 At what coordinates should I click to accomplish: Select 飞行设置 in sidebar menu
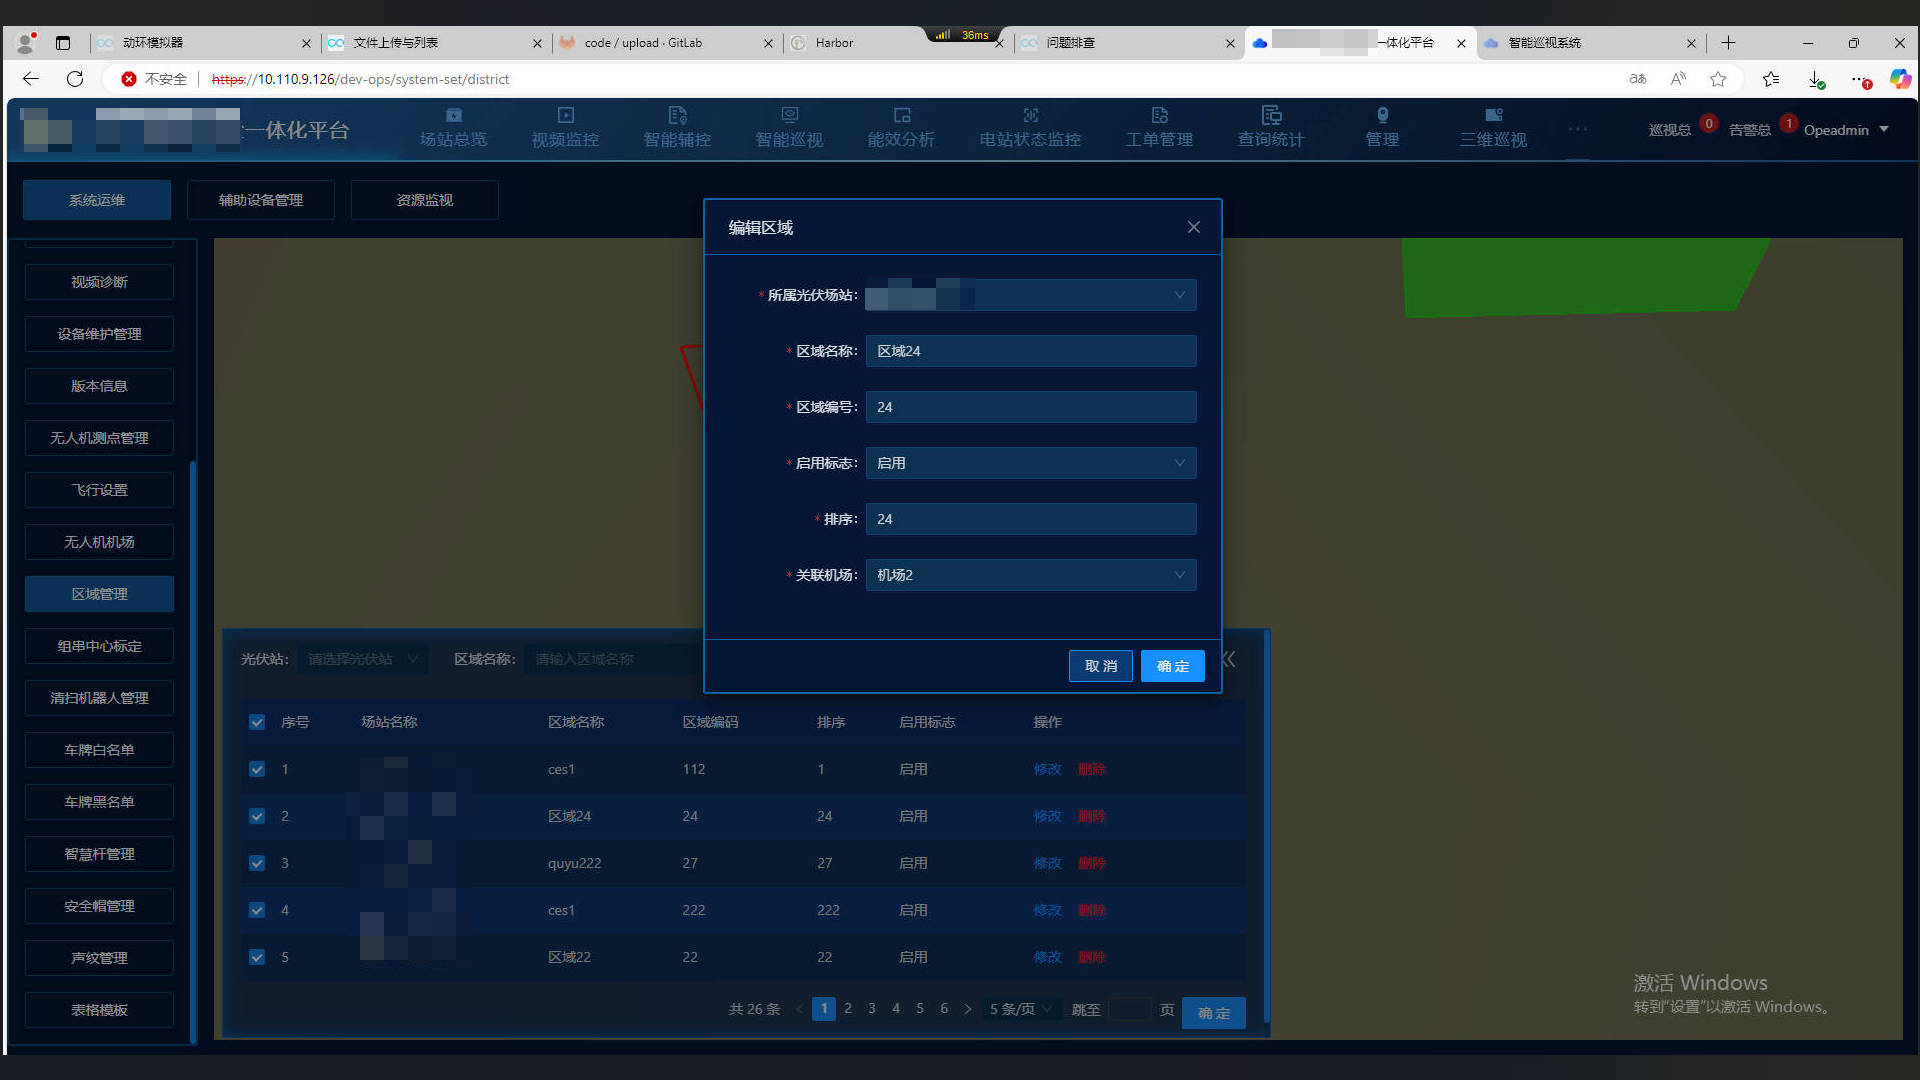point(99,490)
